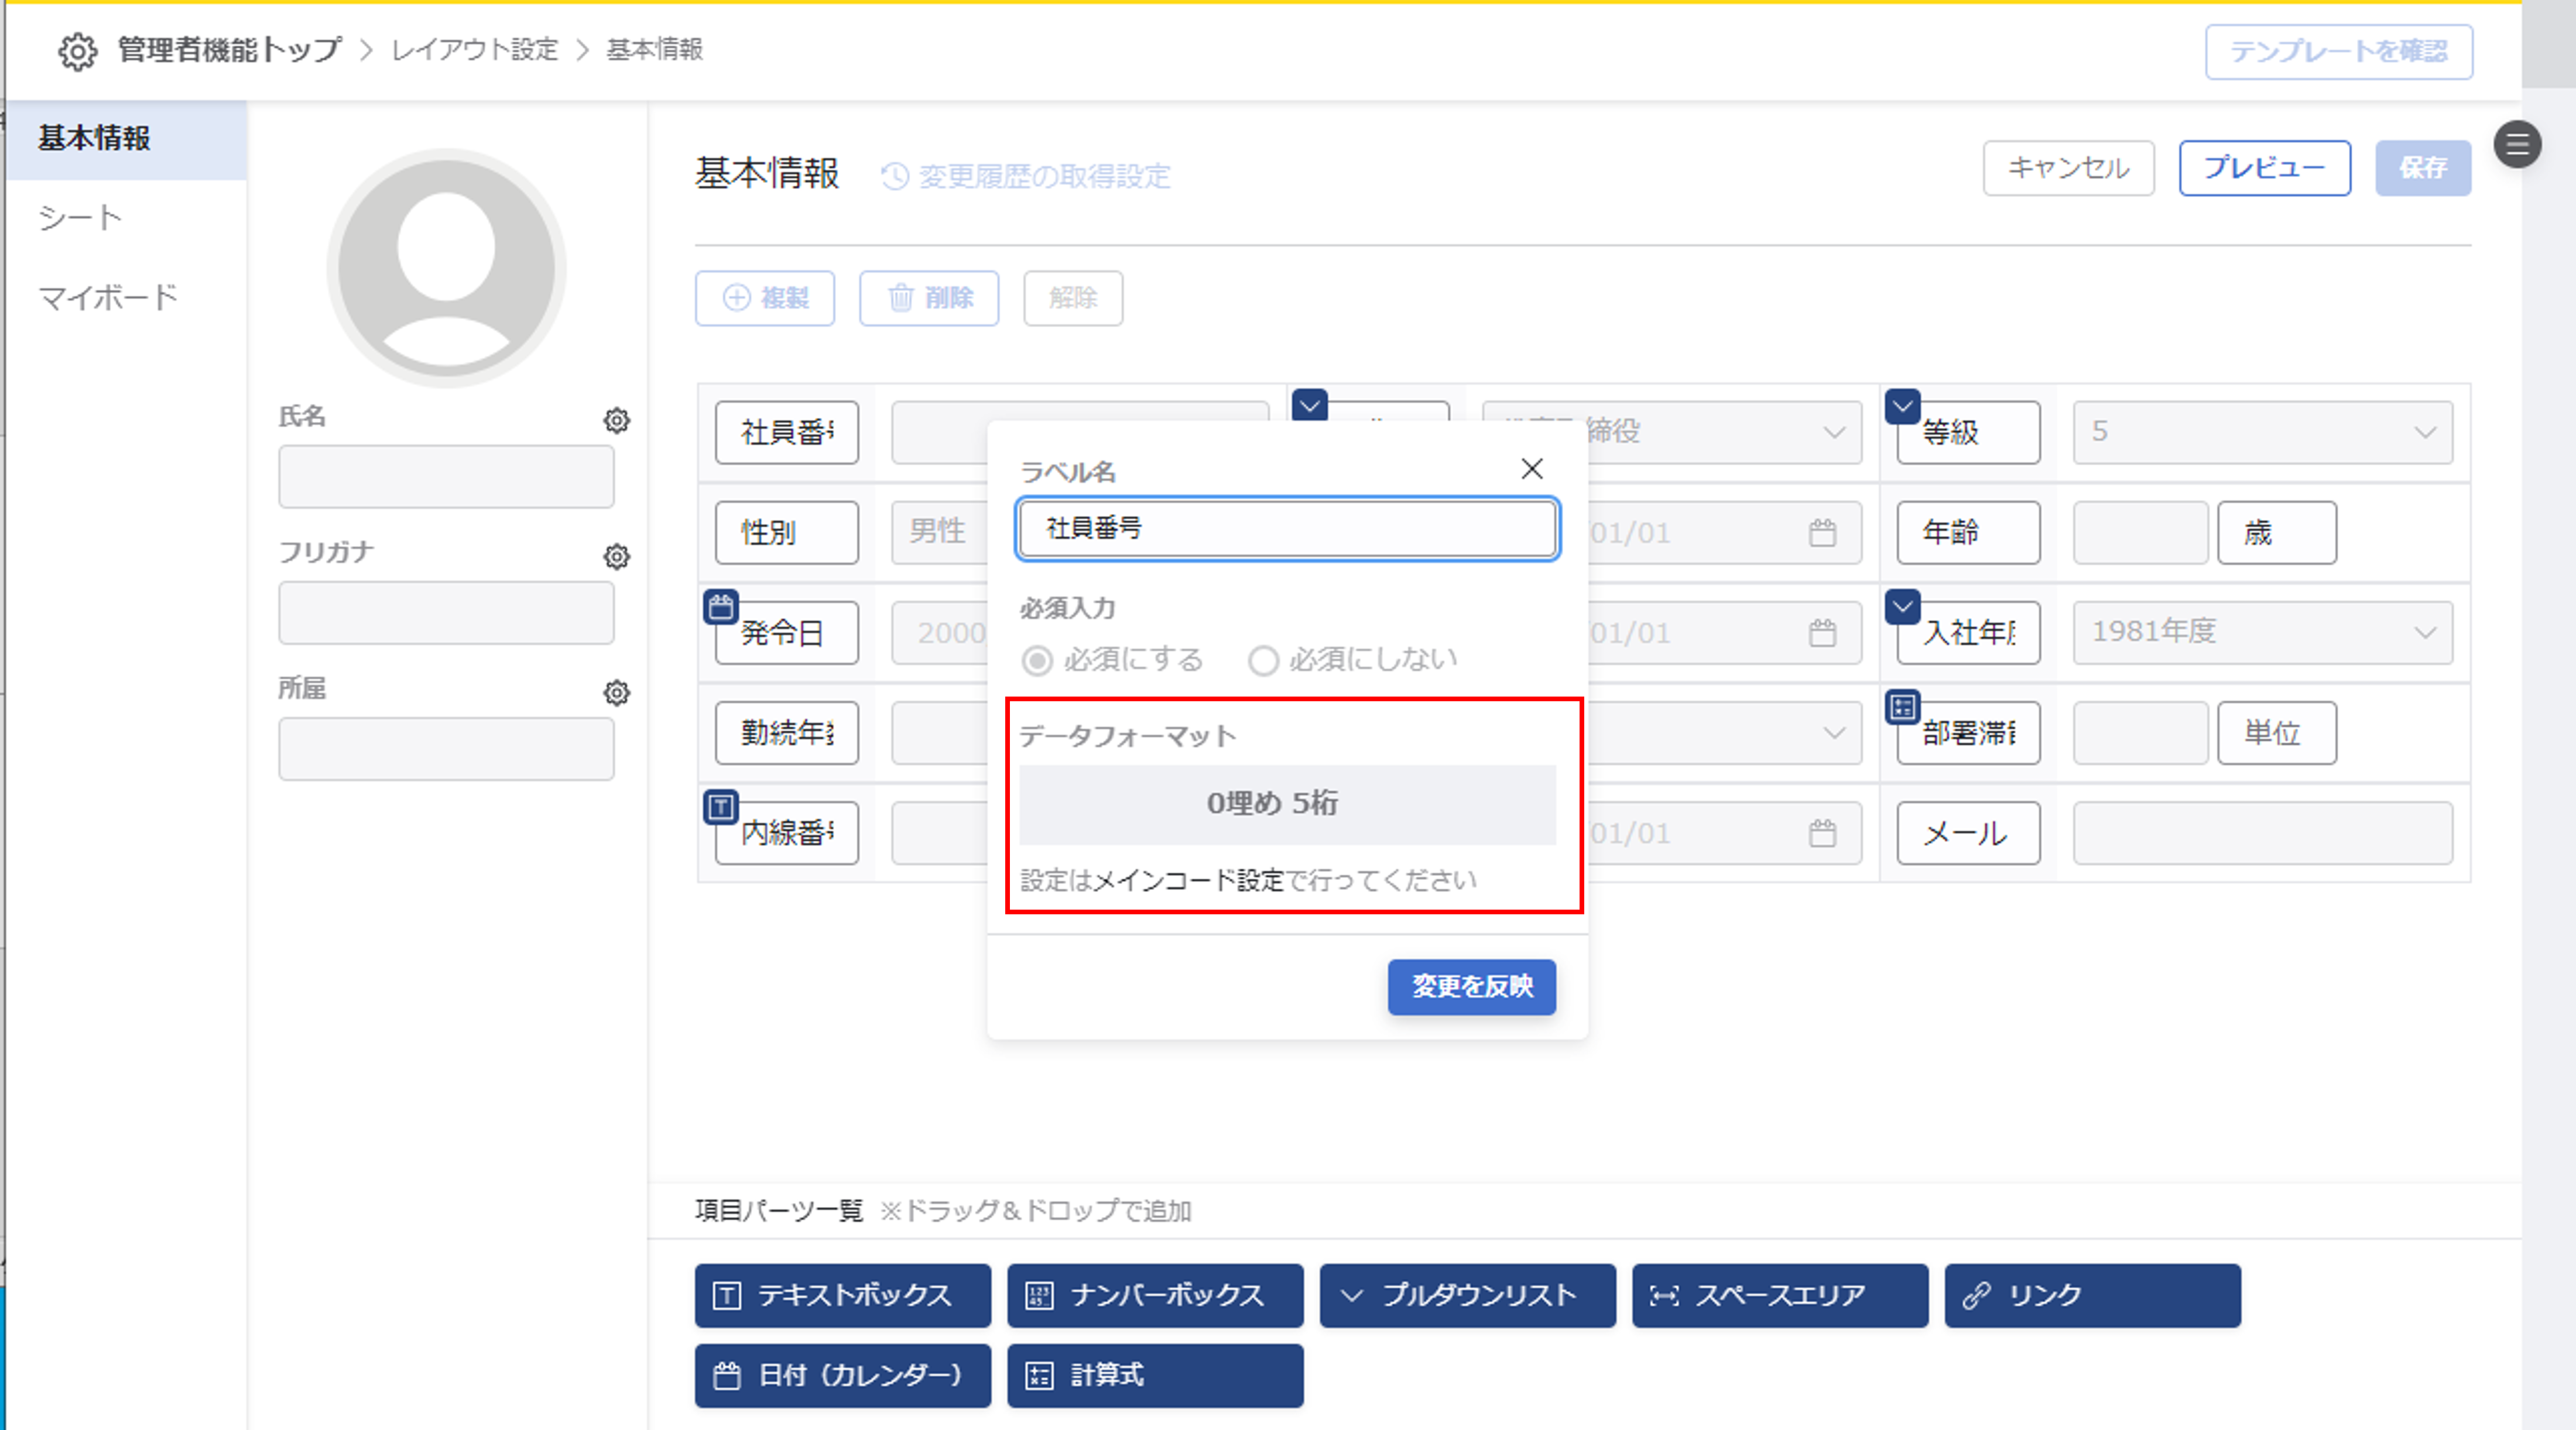The width and height of the screenshot is (2576, 1430).
Task: Click the calendar badge icon on 発令日
Action: [721, 606]
